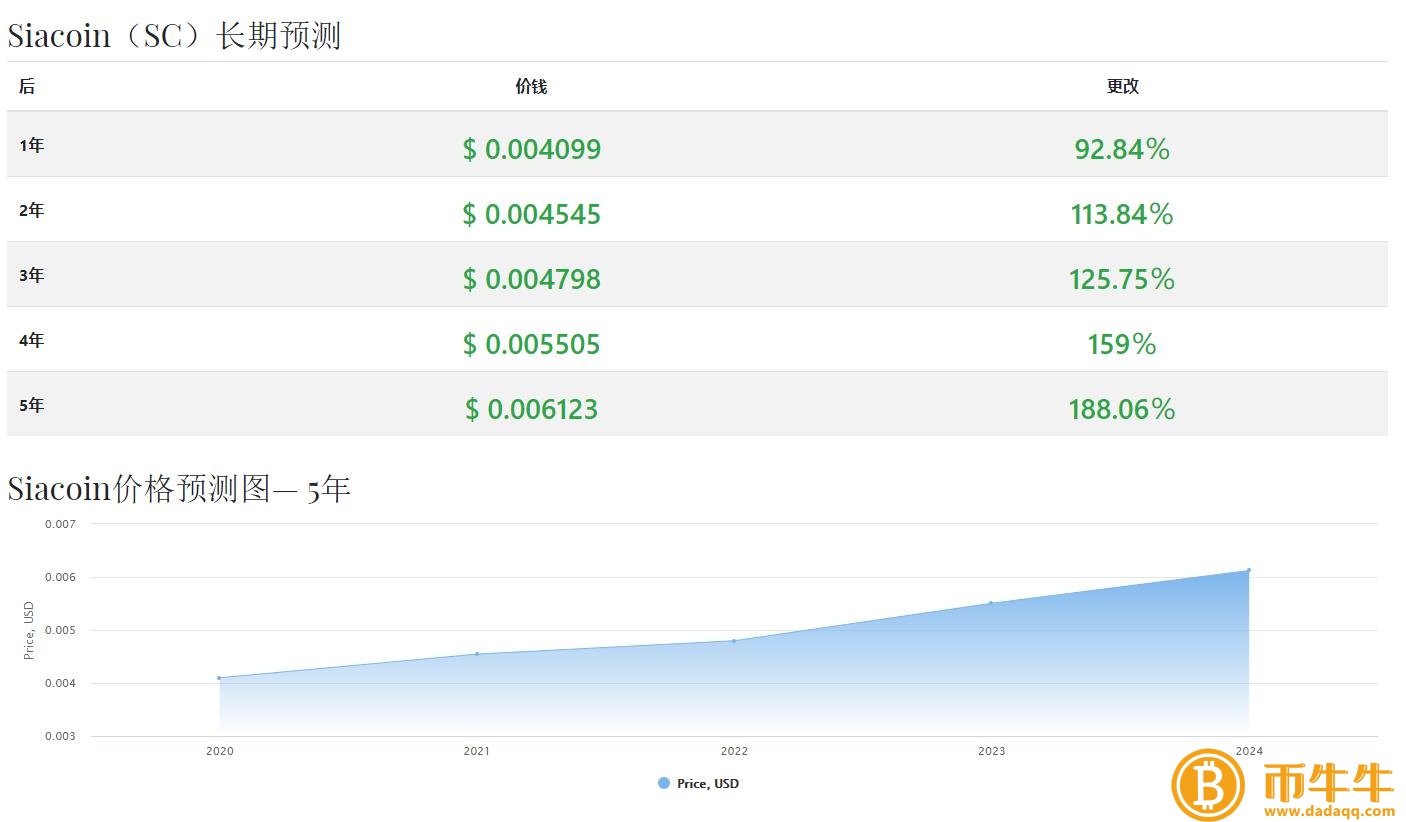The width and height of the screenshot is (1406, 822).
Task: Click the Price, USD y-axis label
Action: (x=30, y=628)
